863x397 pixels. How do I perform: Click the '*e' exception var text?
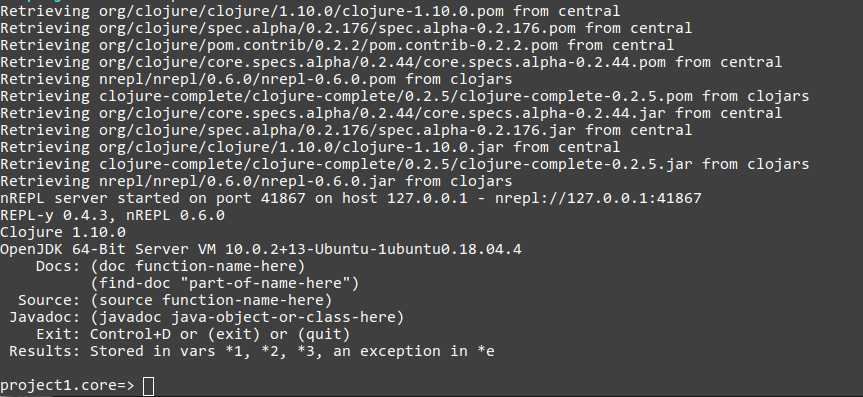click(x=486, y=351)
